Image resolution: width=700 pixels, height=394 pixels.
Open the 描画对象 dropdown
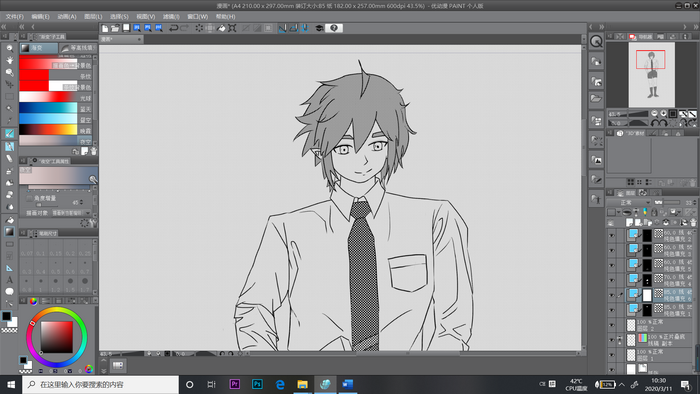click(71, 213)
